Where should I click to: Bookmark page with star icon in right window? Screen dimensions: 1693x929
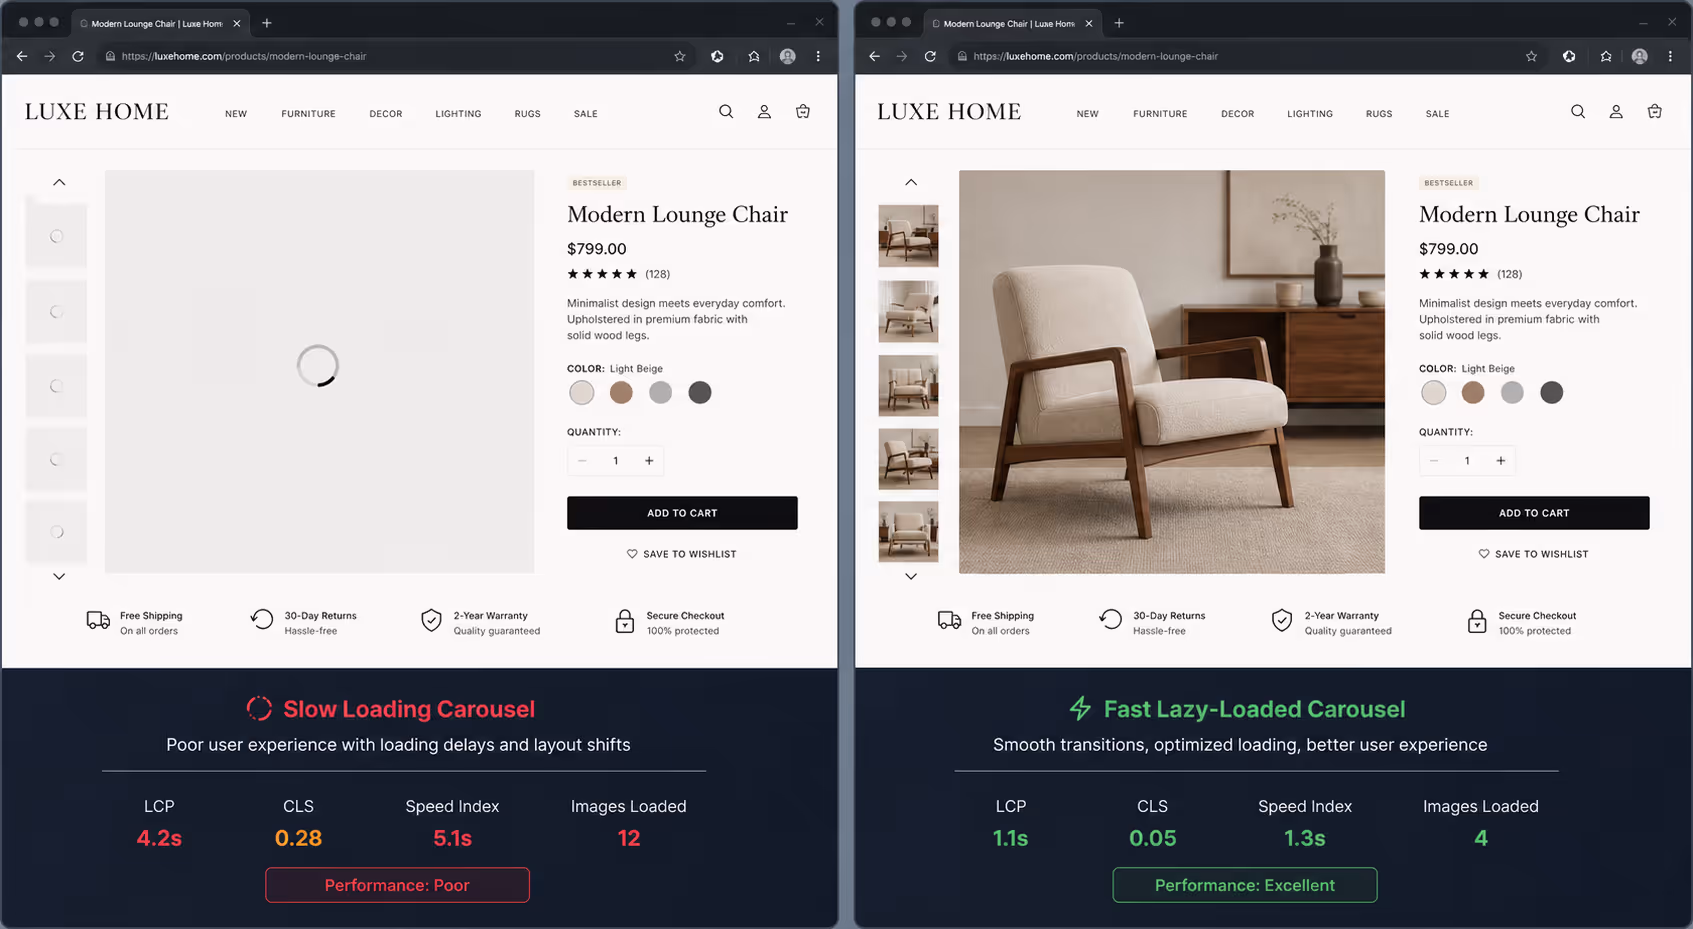1532,56
